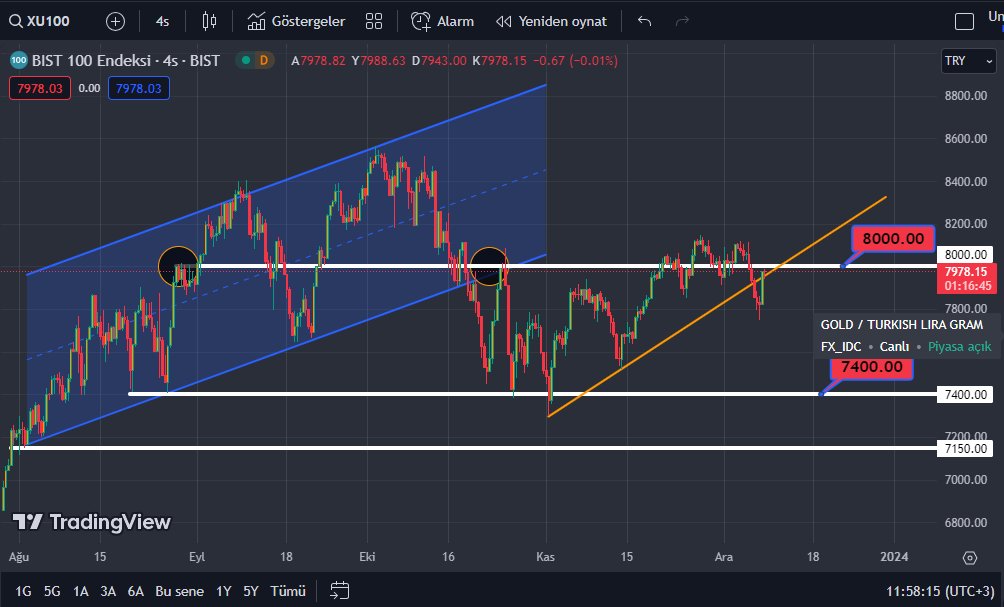The width and height of the screenshot is (1004, 607).
Task: Set range to 5Y
Action: 250,591
